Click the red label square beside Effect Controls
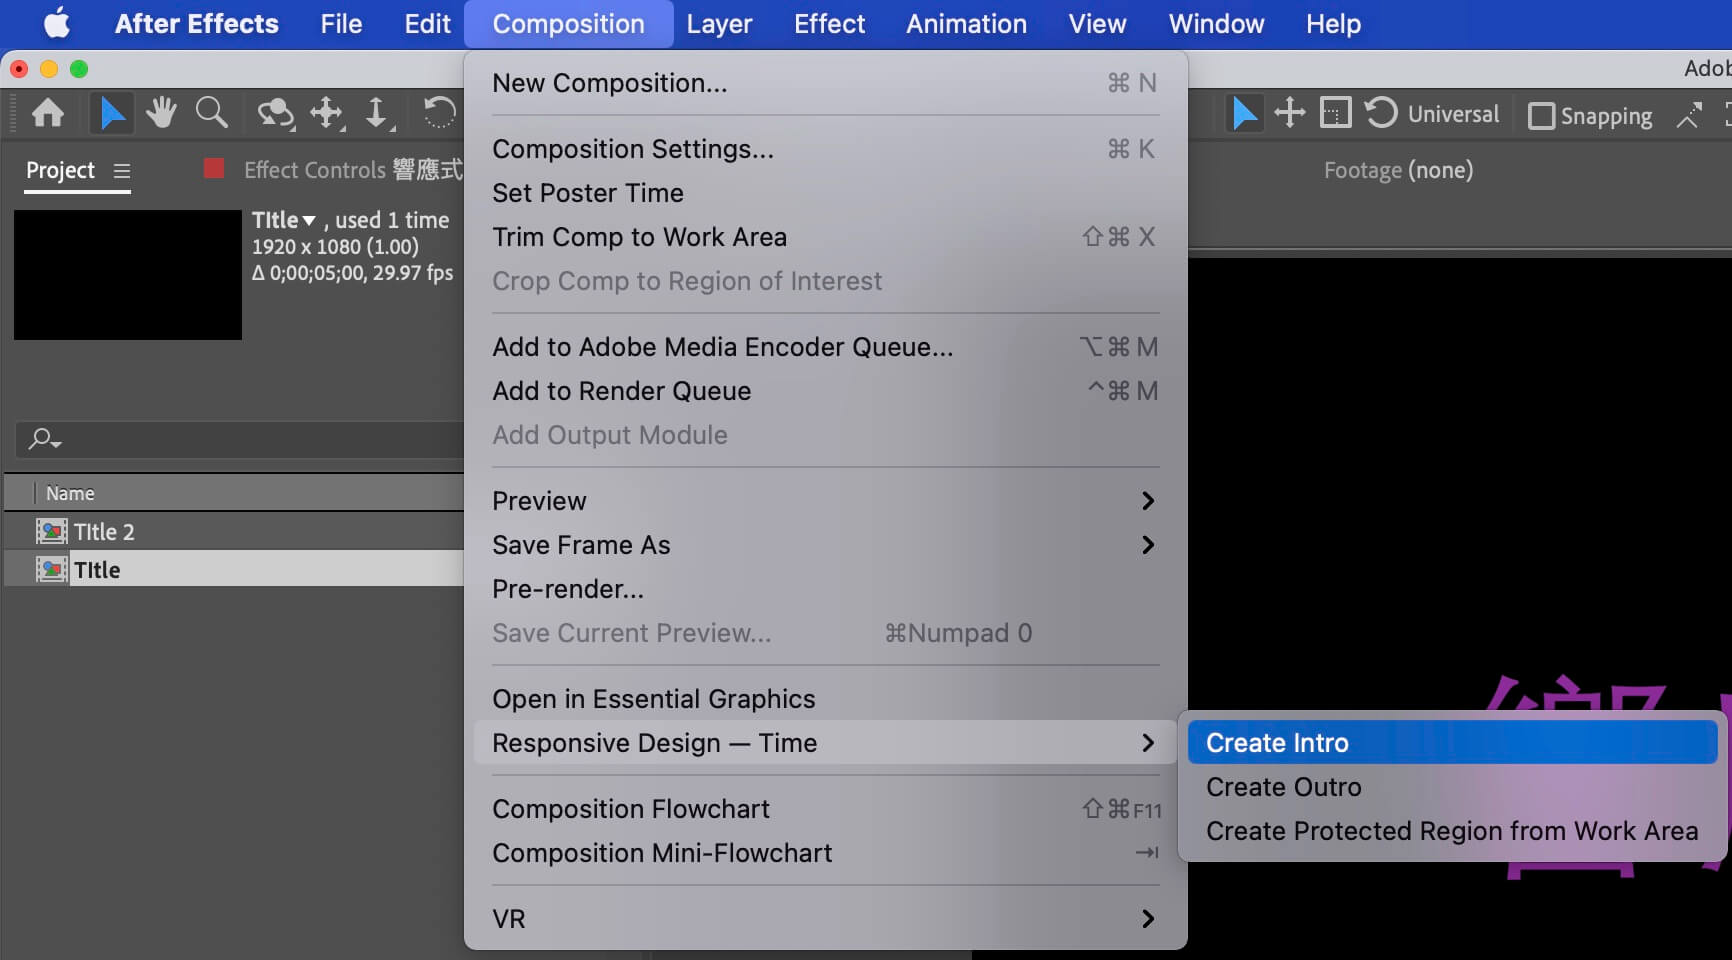This screenshot has height=960, width=1732. coord(213,168)
